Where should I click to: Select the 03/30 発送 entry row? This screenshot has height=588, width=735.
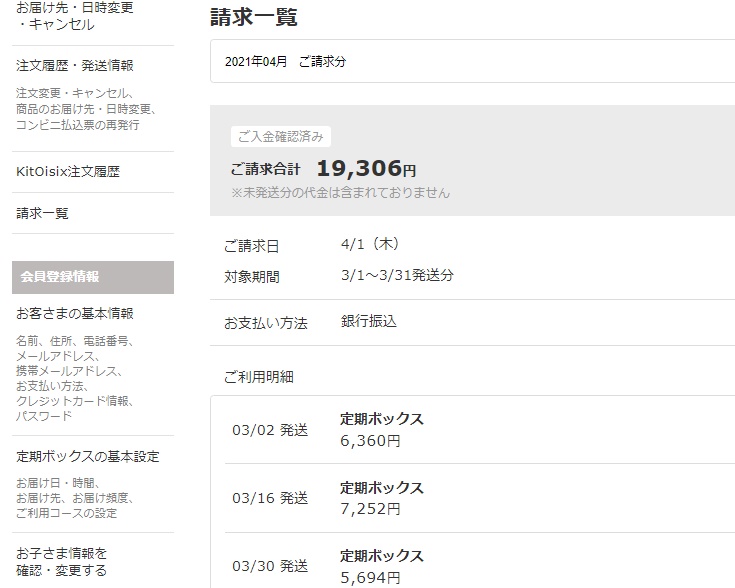point(480,561)
